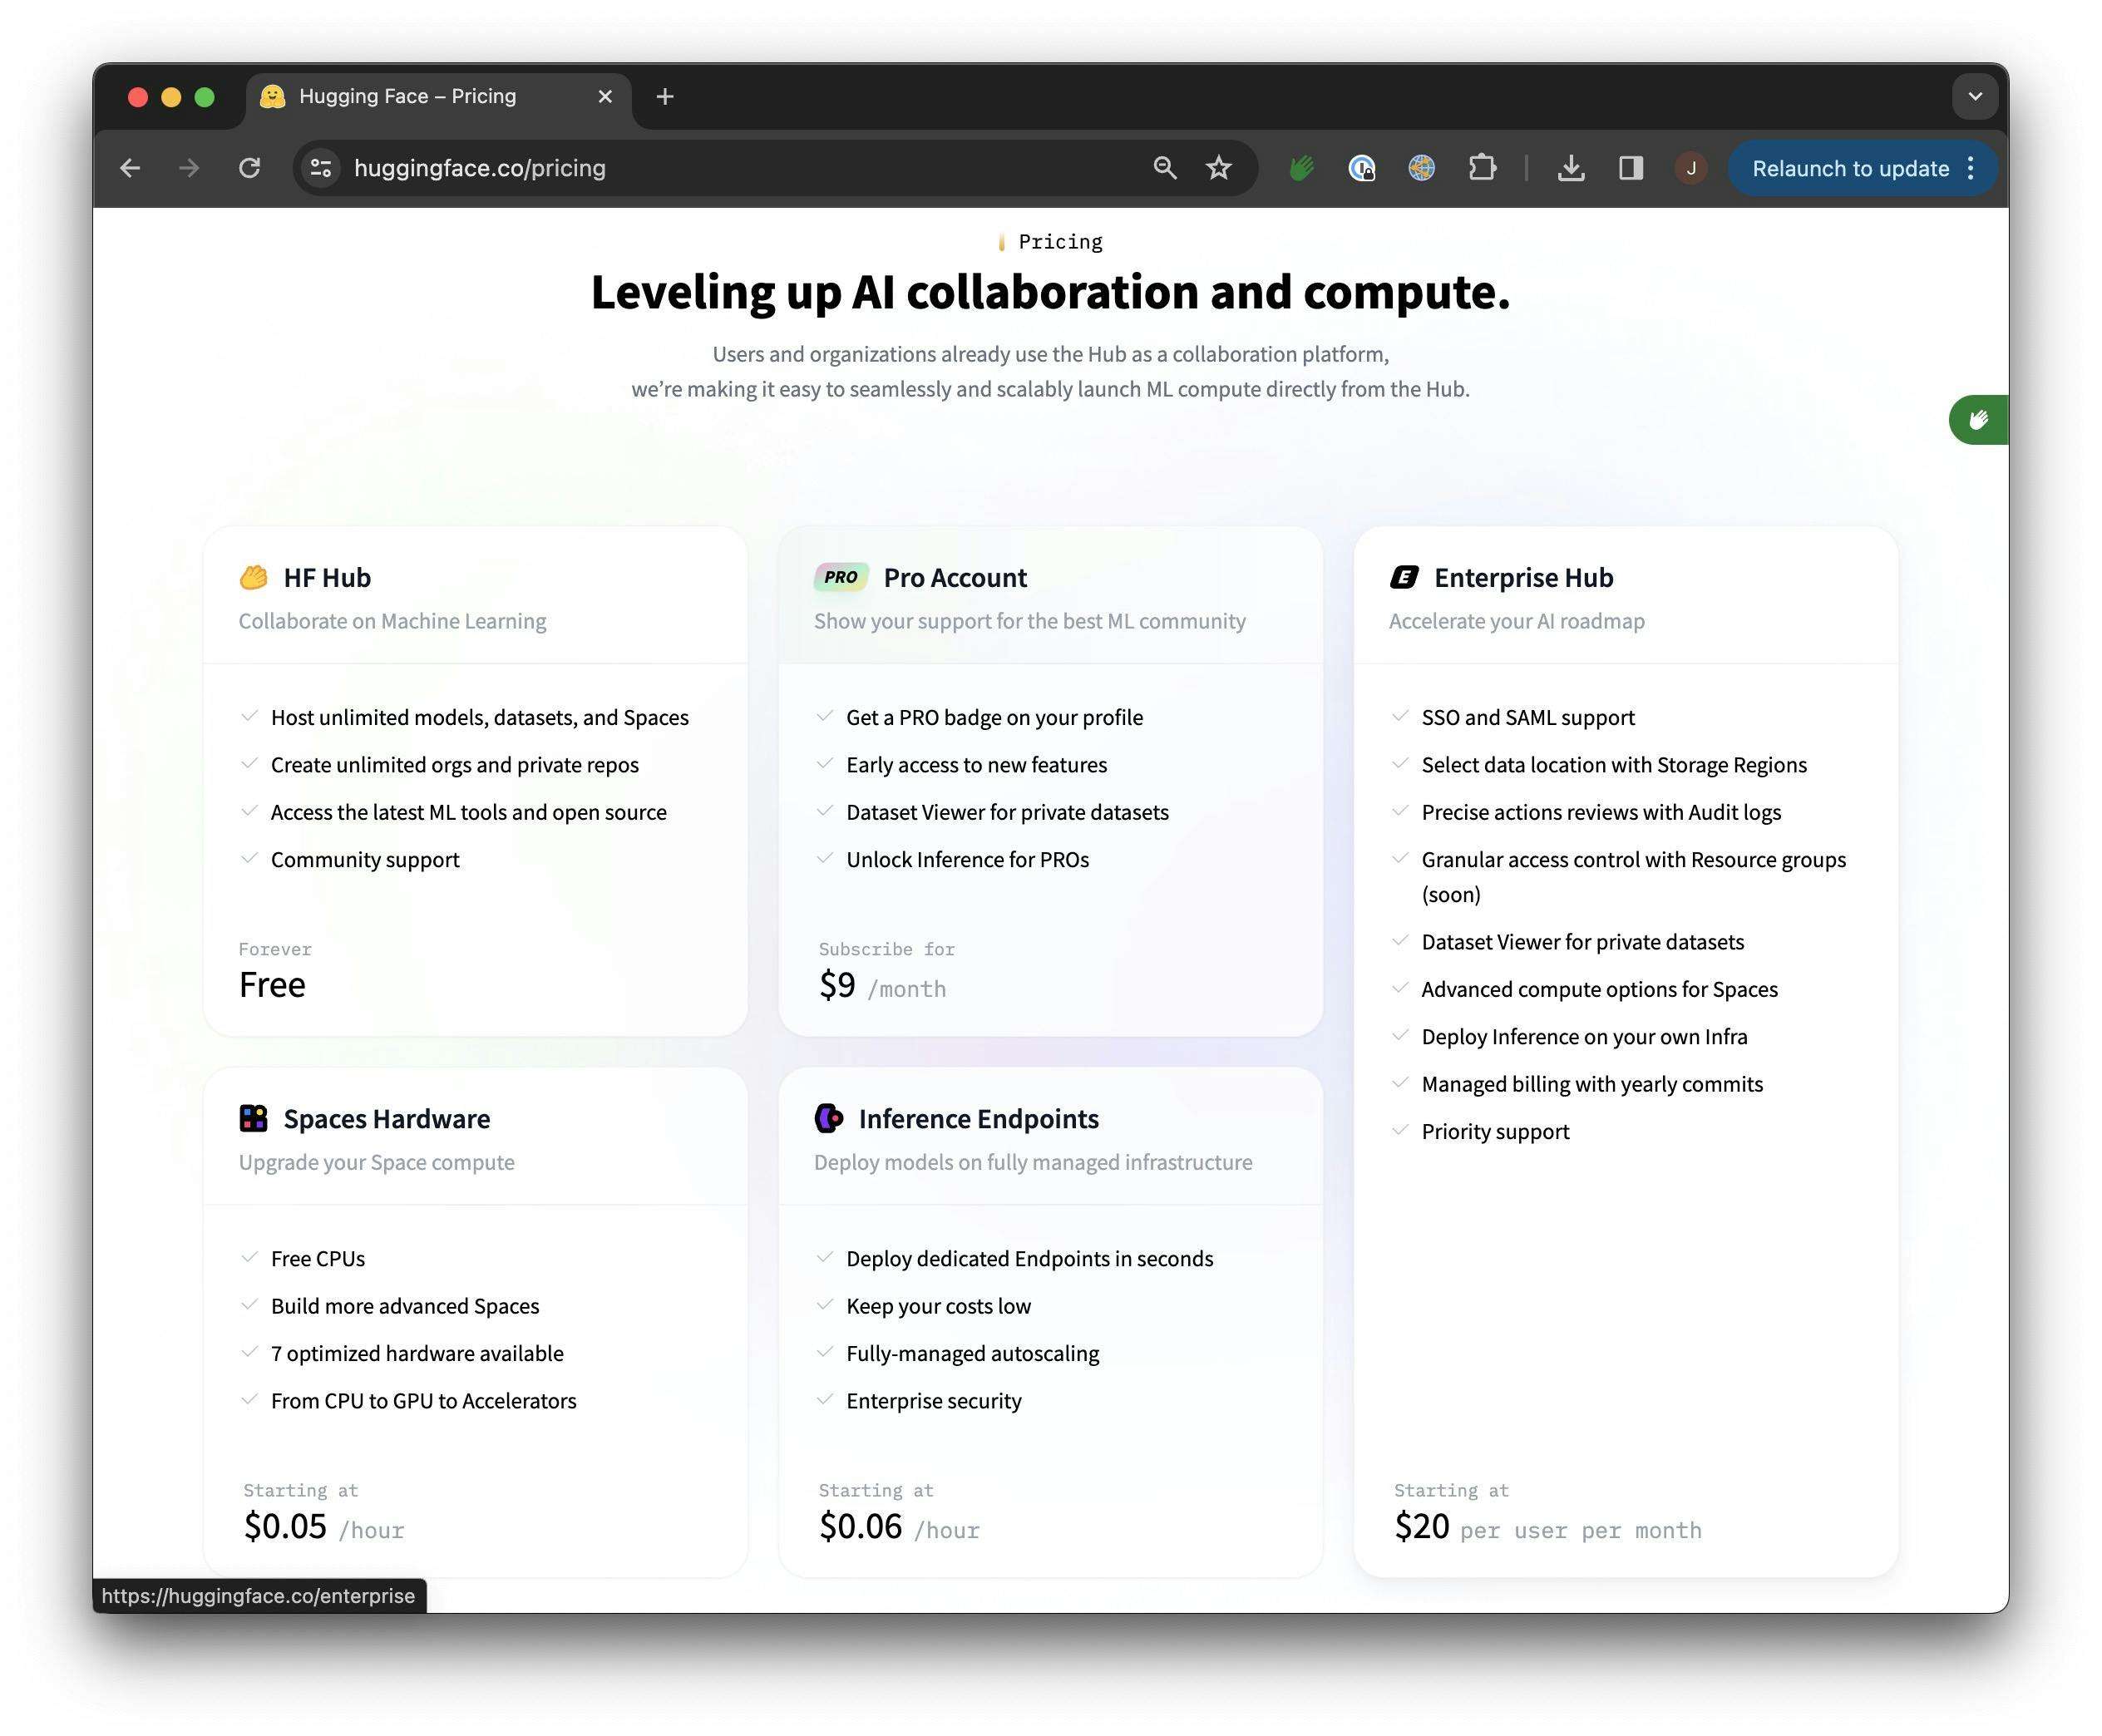The width and height of the screenshot is (2102, 1736).
Task: Click the site information icon before URL
Action: coord(320,168)
